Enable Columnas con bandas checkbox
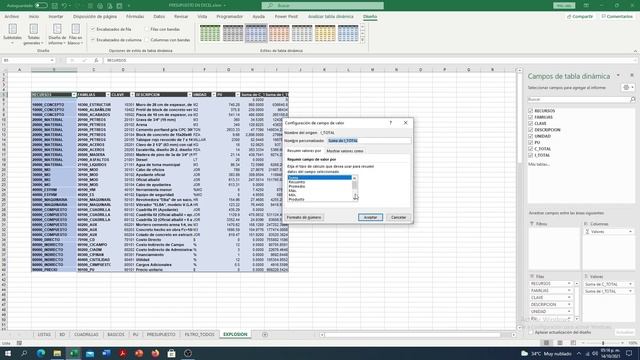 point(147,40)
